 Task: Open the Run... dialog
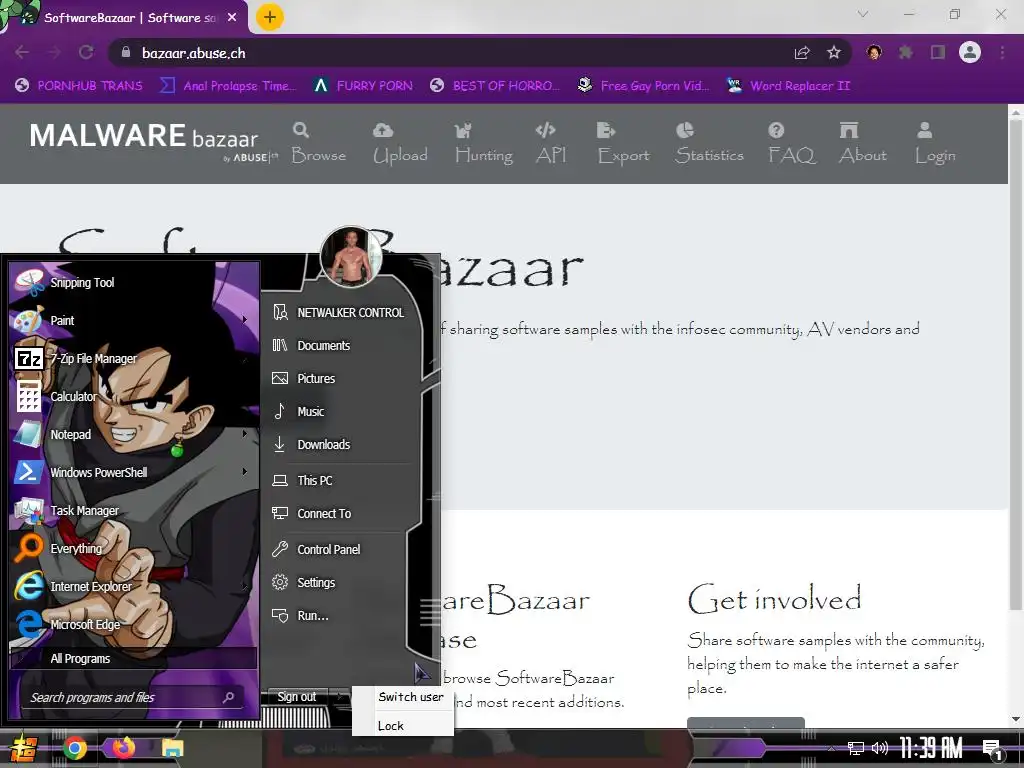(340, 615)
